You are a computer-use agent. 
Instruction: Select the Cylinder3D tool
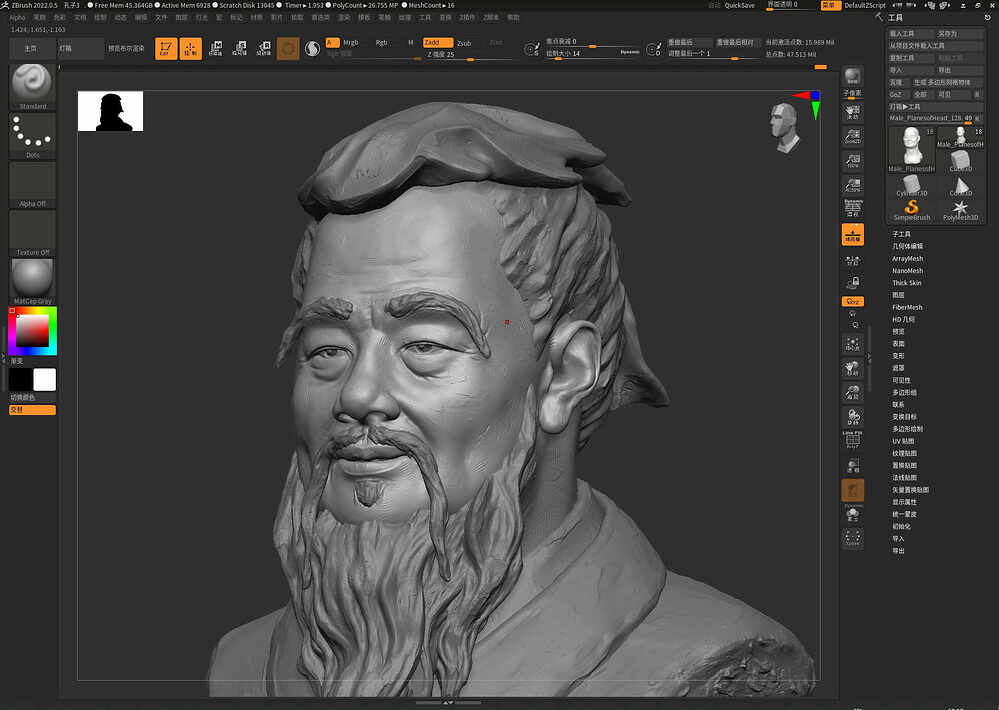point(912,186)
